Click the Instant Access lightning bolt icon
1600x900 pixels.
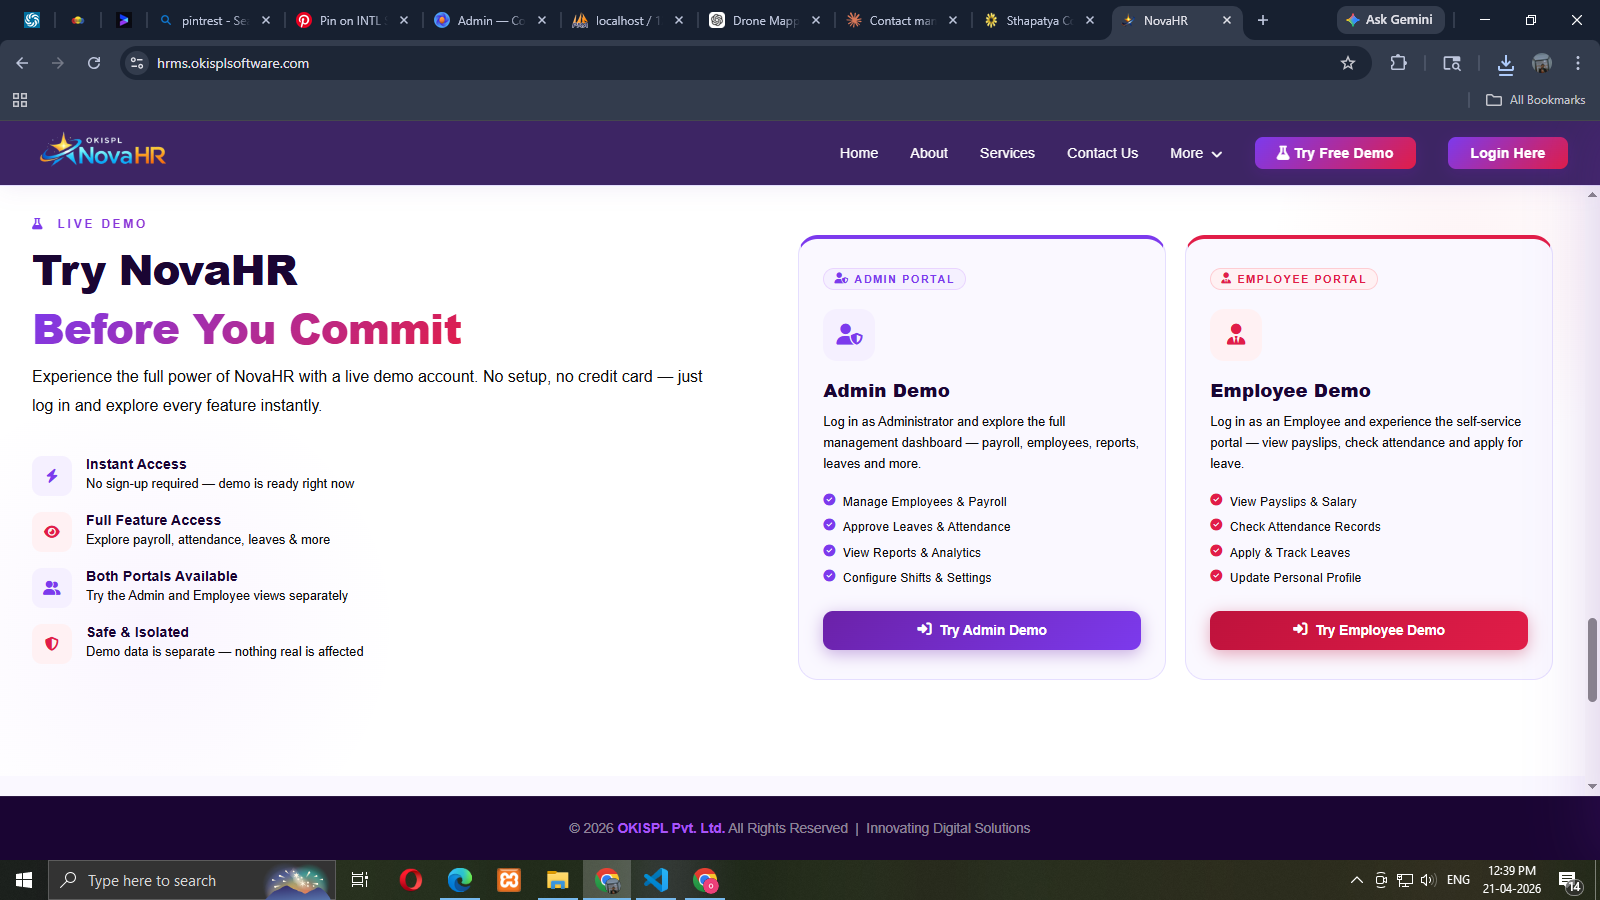(52, 476)
